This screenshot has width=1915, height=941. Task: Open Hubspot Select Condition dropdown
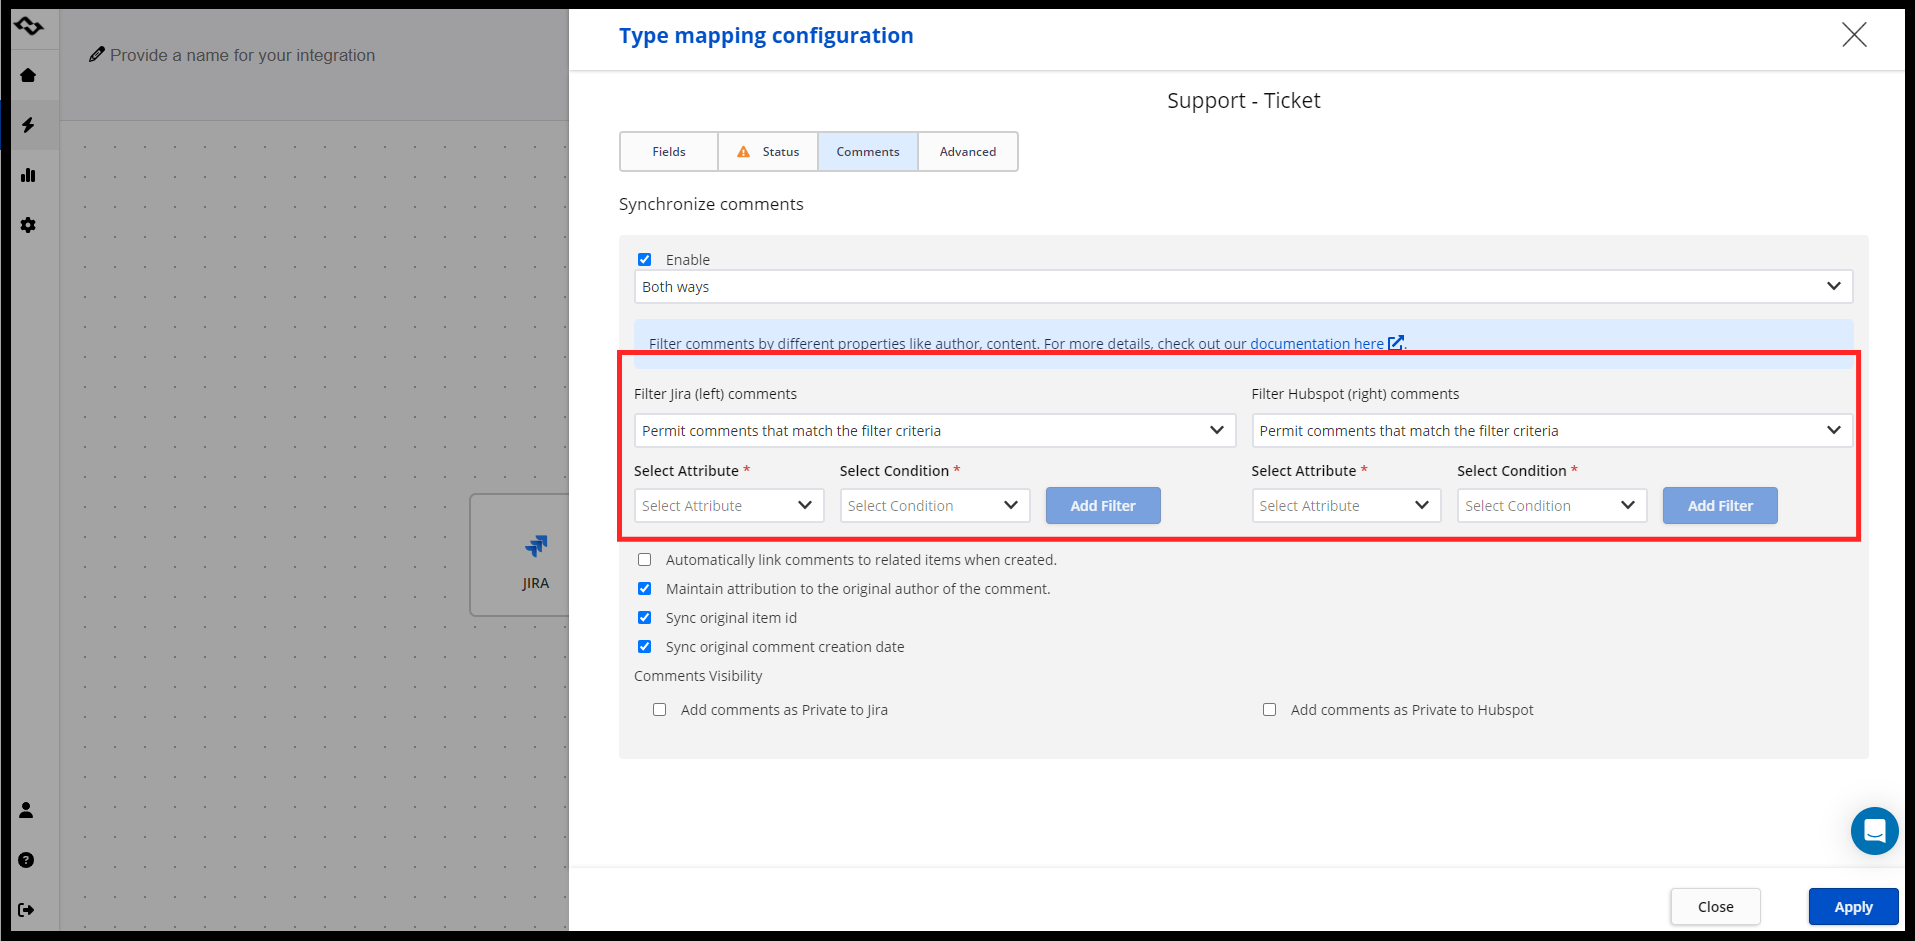[1551, 506]
